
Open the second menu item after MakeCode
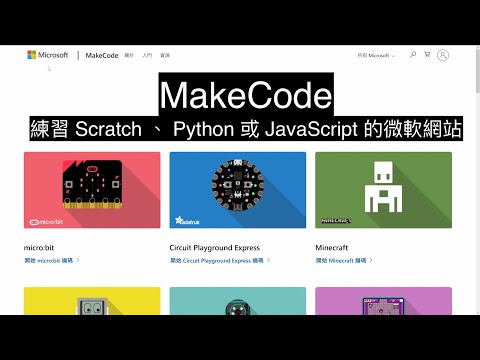point(147,55)
